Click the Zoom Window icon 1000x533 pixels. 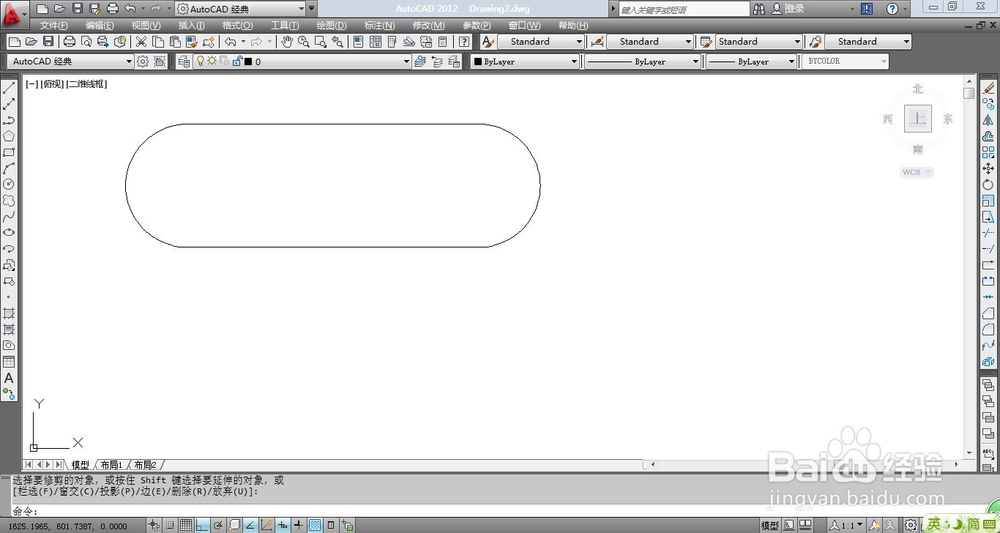click(321, 41)
